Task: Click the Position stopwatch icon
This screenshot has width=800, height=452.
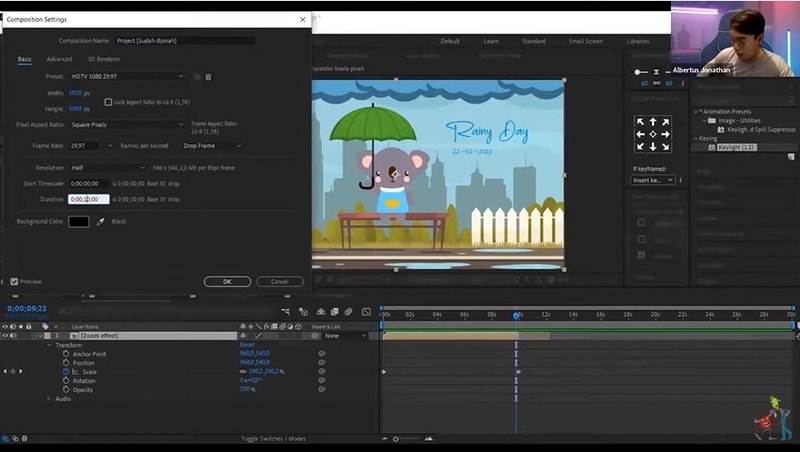Action: (66, 362)
